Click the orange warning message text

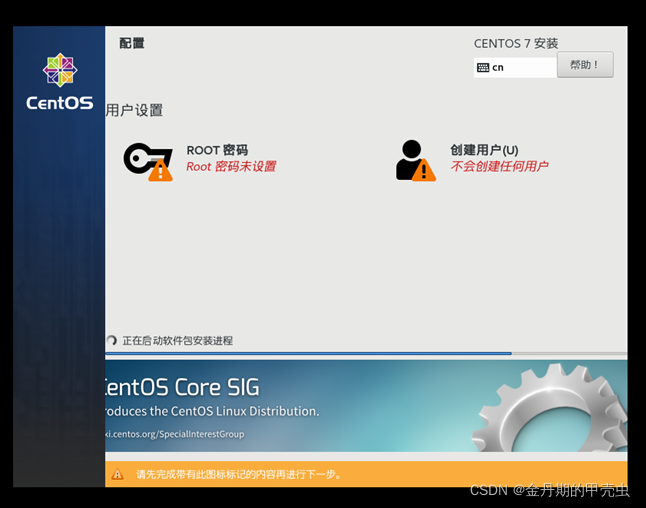239,475
